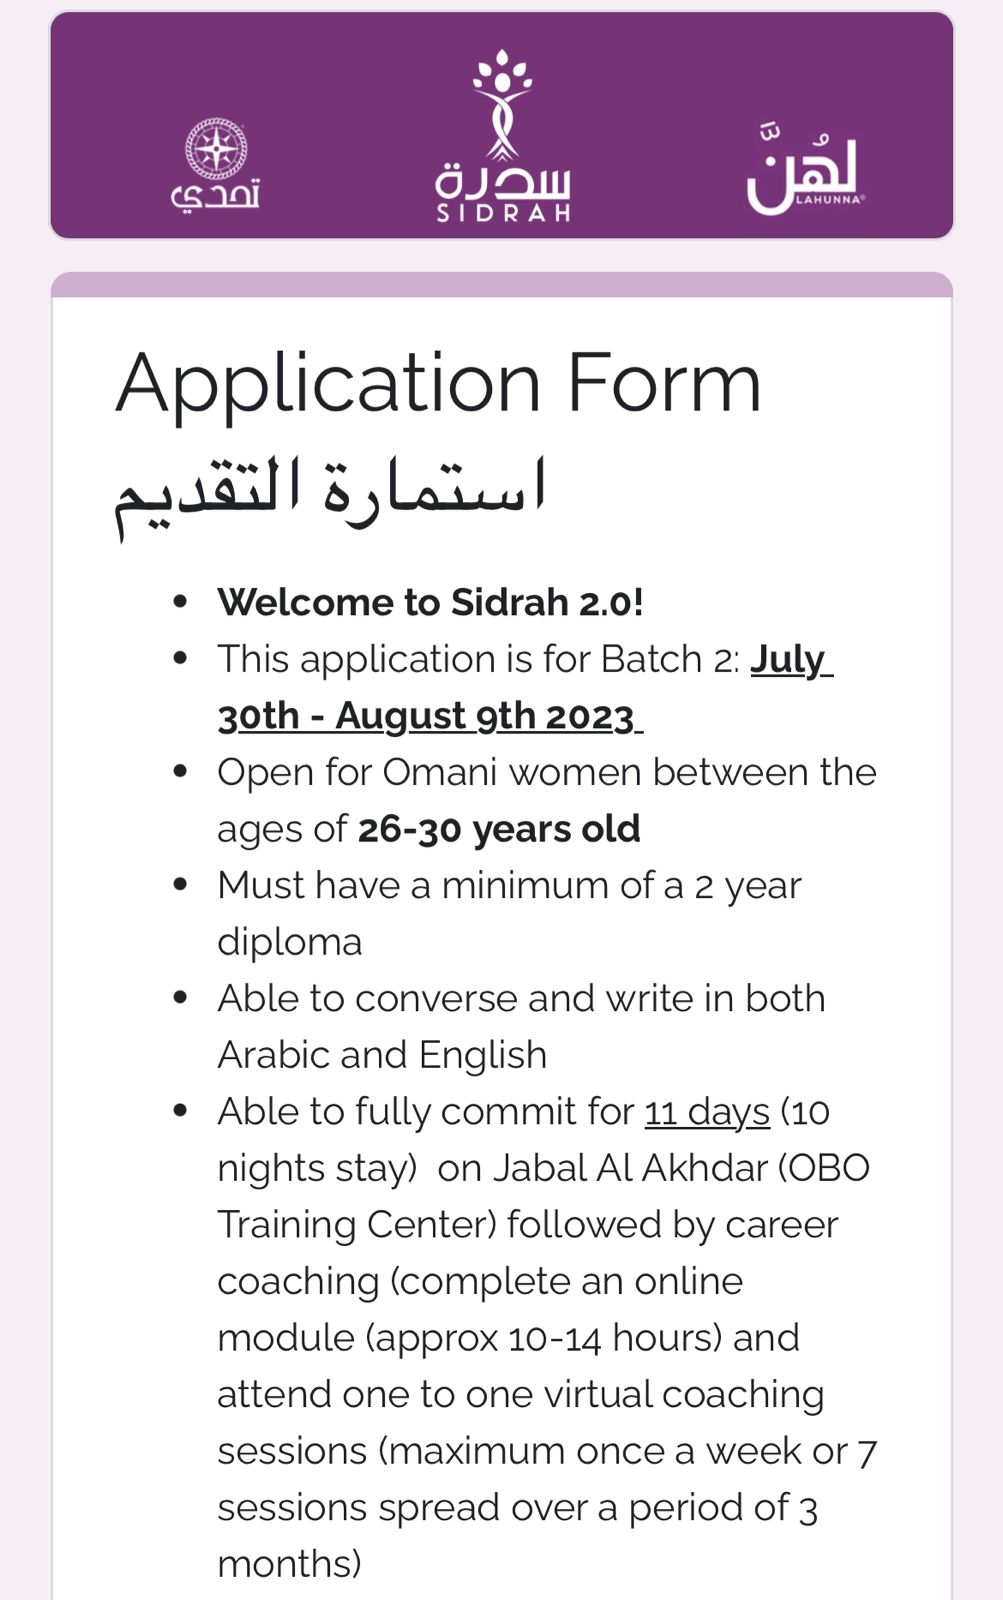Click the Sidrah tree logo
This screenshot has height=1600, width=1003.
tap(503, 135)
